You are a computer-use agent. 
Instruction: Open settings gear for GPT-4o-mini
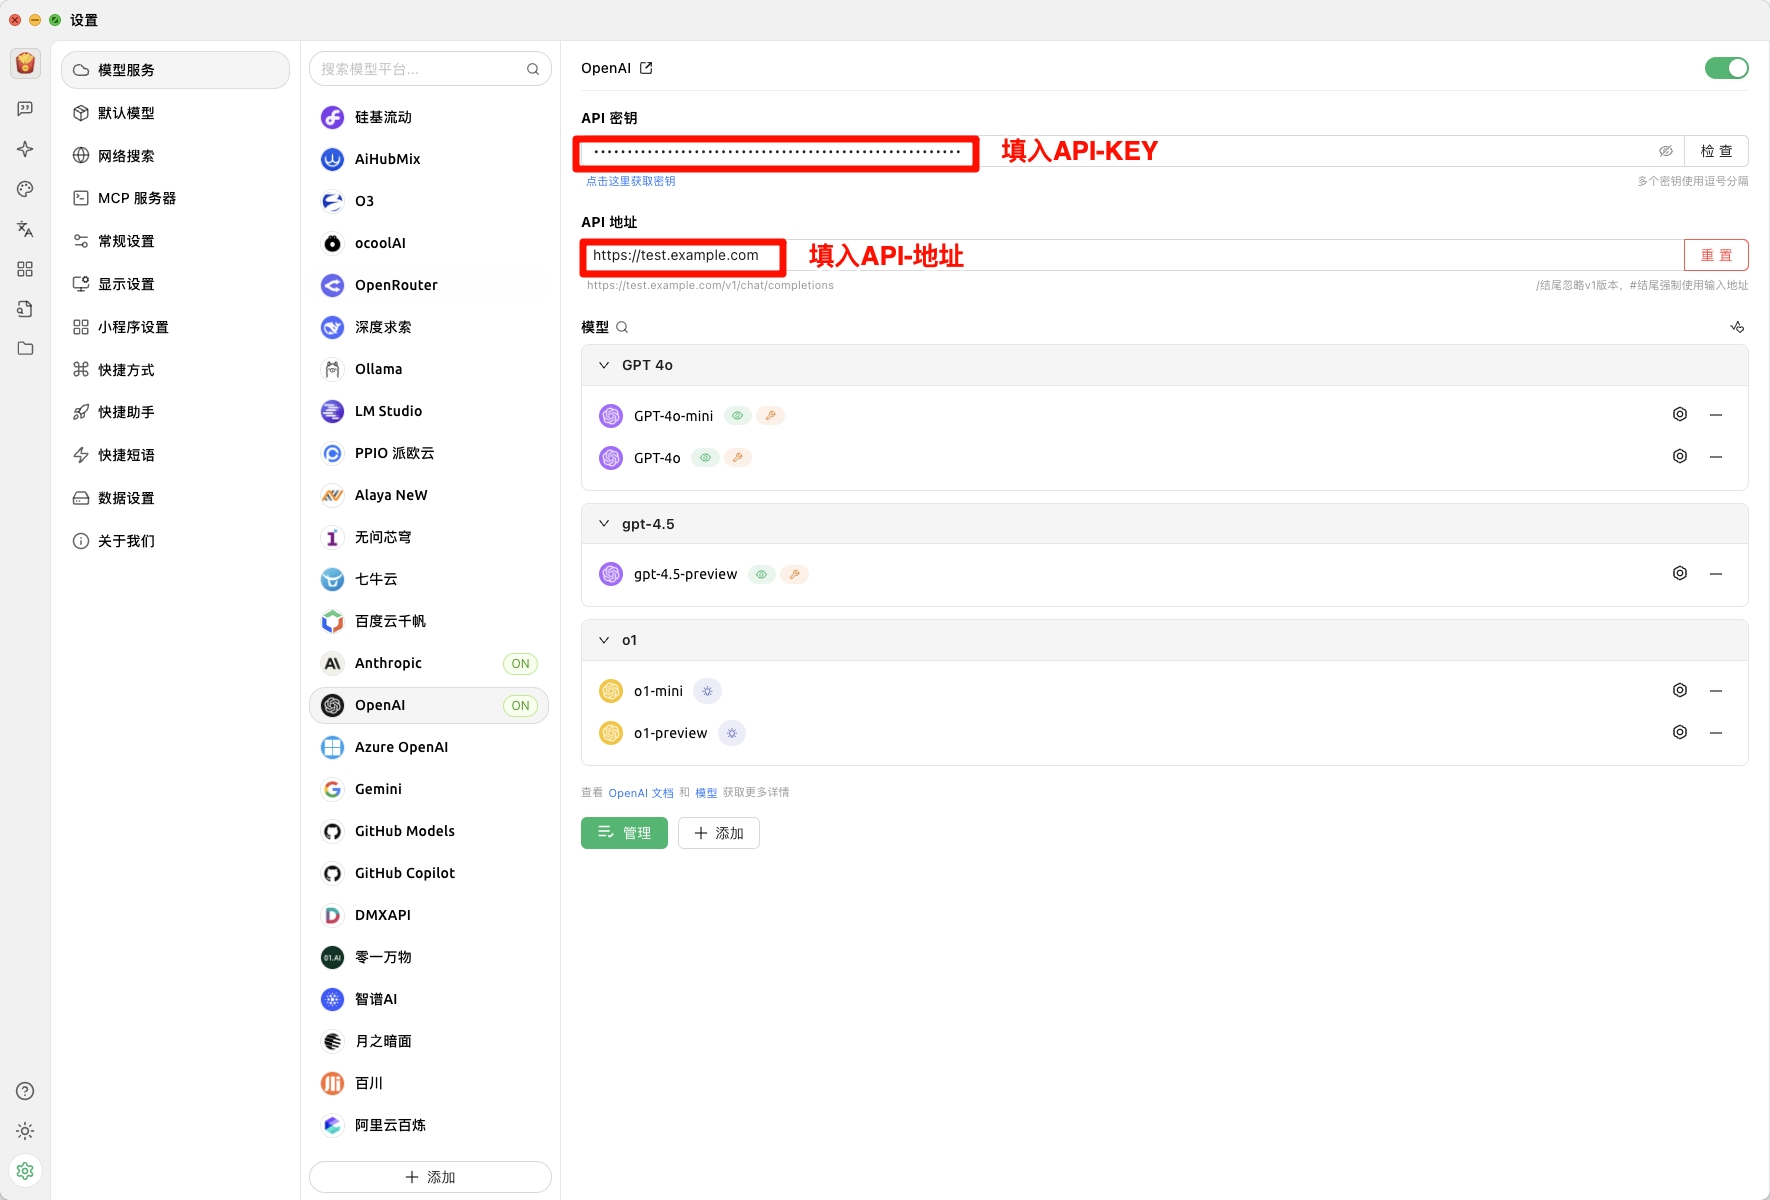1680,414
